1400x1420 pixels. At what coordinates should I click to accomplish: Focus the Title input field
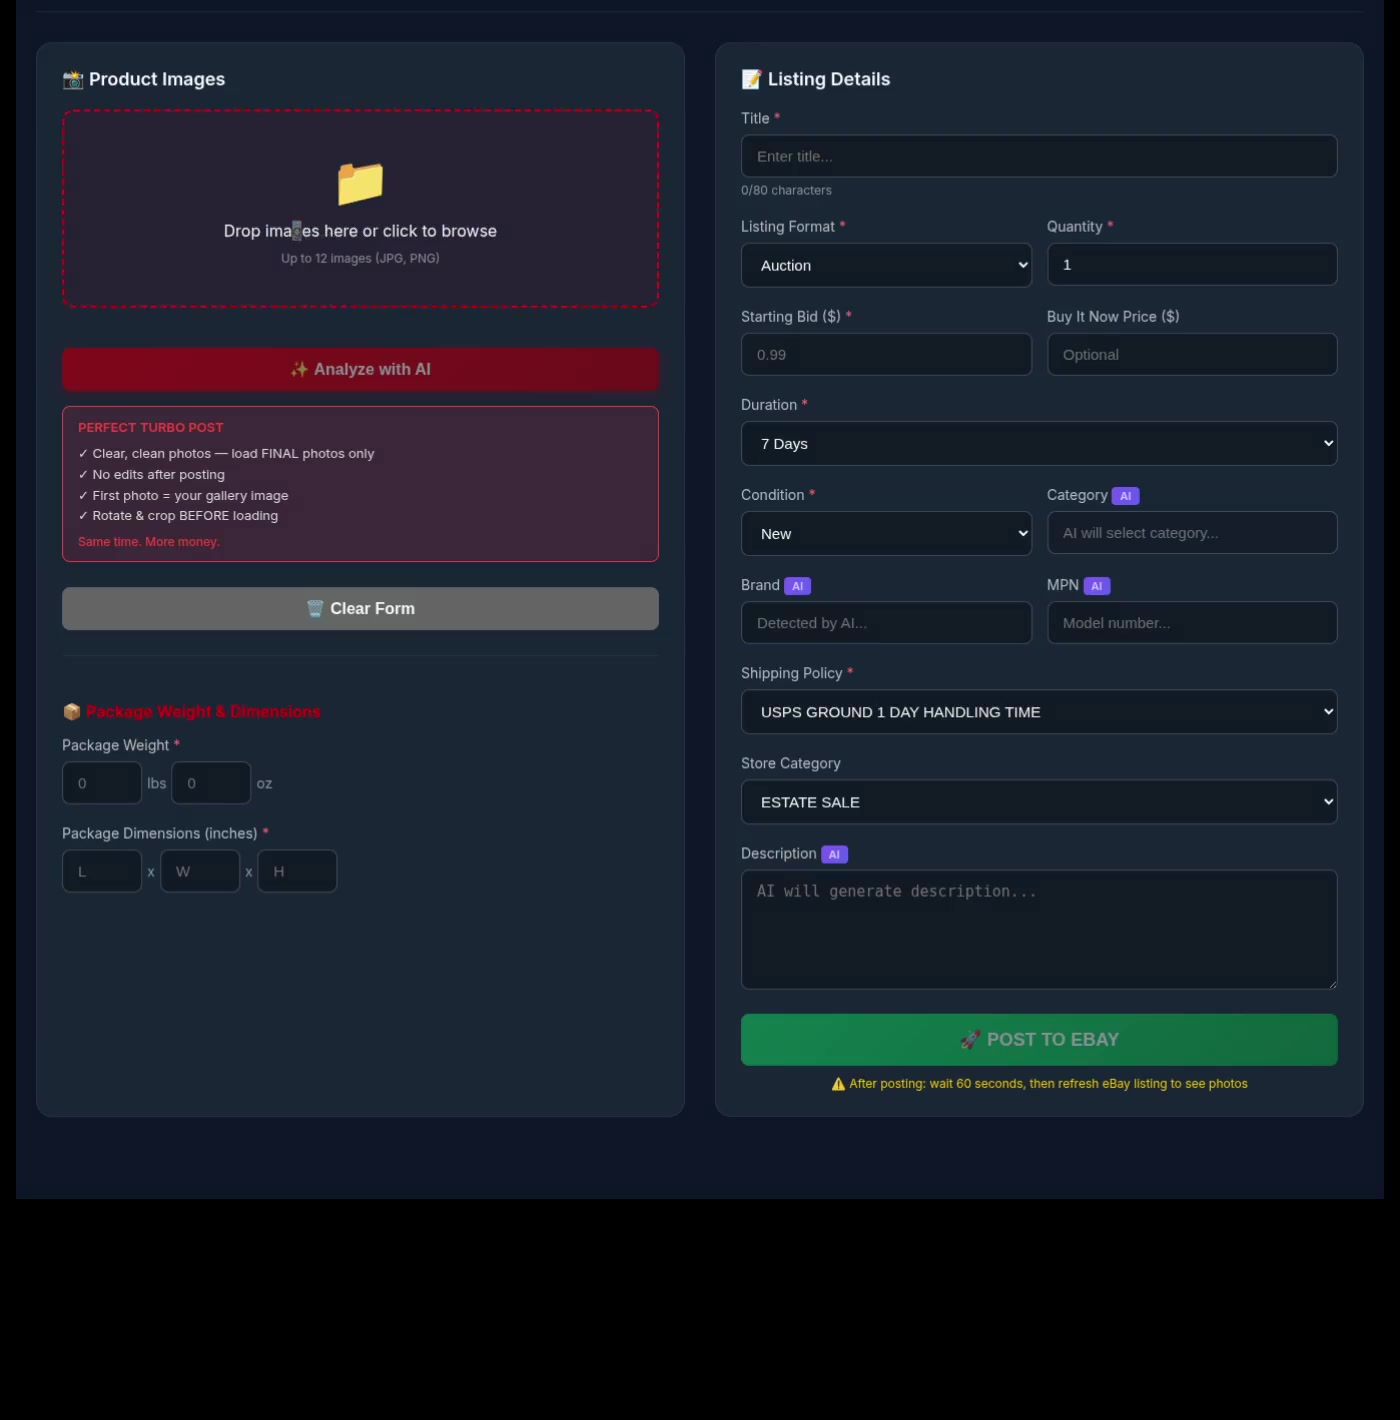pyautogui.click(x=1038, y=157)
